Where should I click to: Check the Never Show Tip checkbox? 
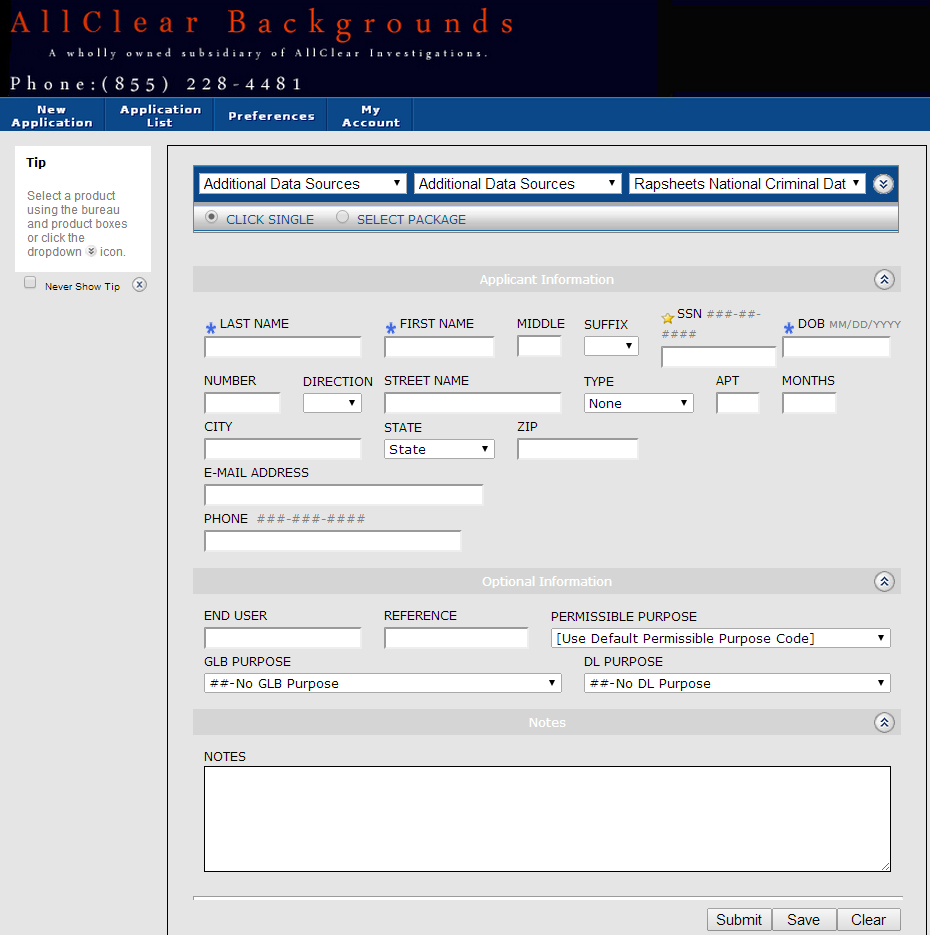(x=30, y=283)
